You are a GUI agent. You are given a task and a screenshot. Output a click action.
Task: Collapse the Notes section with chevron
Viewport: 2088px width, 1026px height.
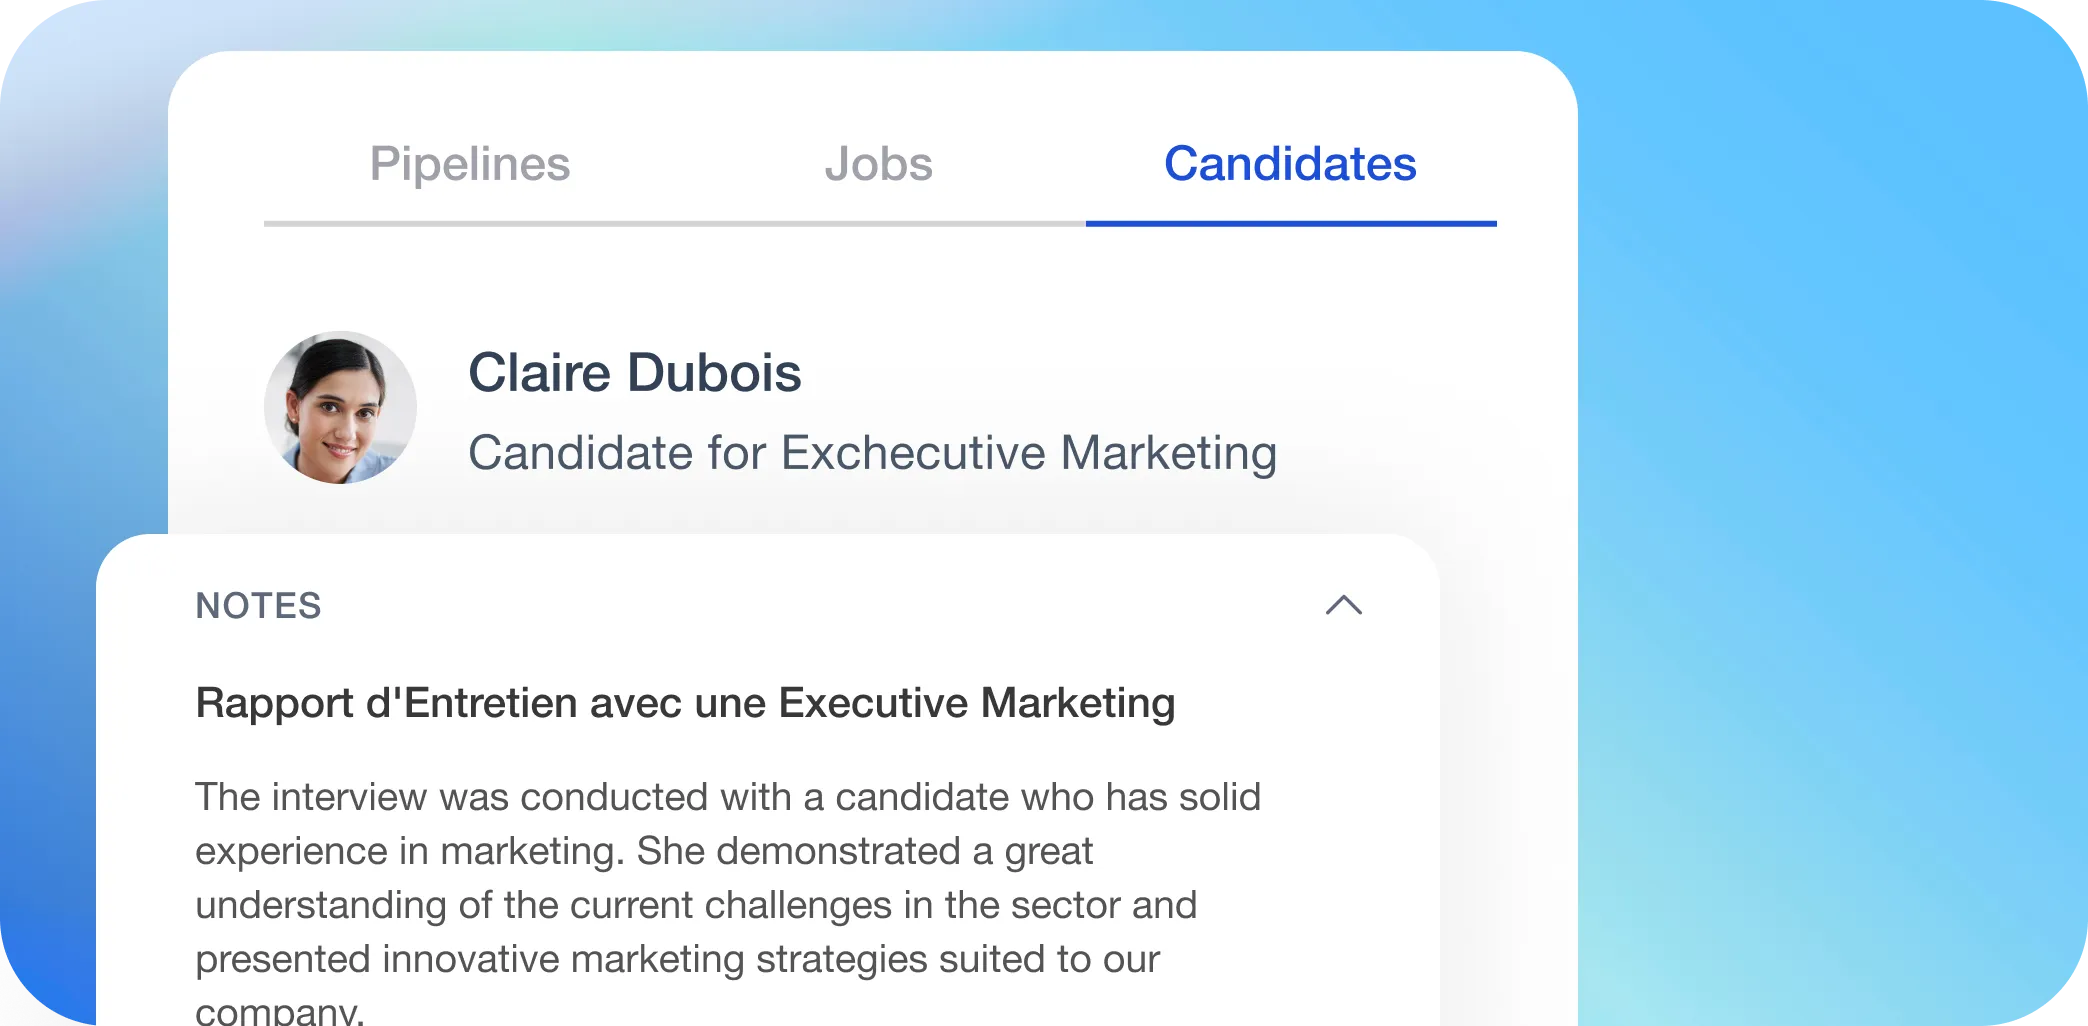pos(1344,605)
